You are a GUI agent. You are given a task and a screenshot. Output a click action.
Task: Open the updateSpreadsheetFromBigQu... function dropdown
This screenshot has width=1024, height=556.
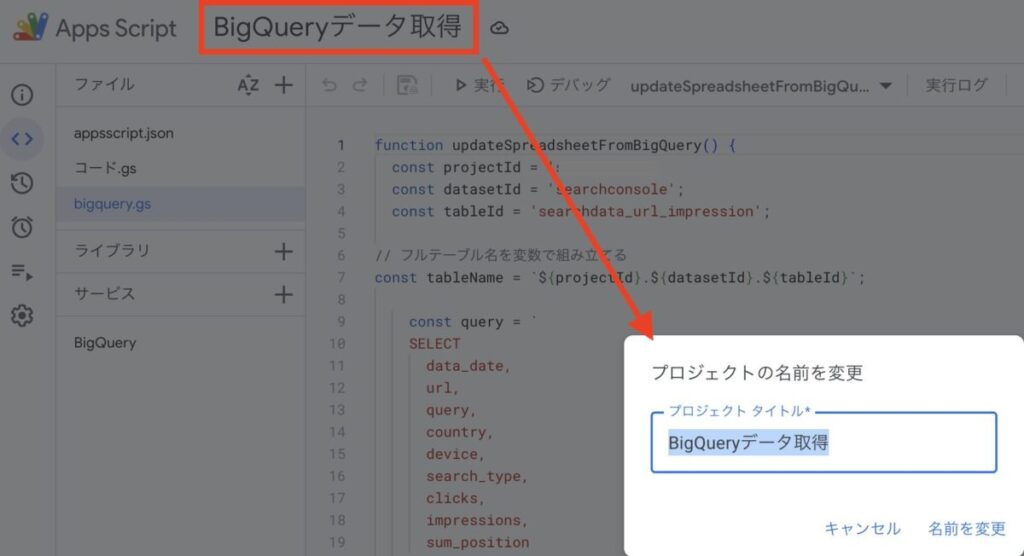tap(761, 86)
